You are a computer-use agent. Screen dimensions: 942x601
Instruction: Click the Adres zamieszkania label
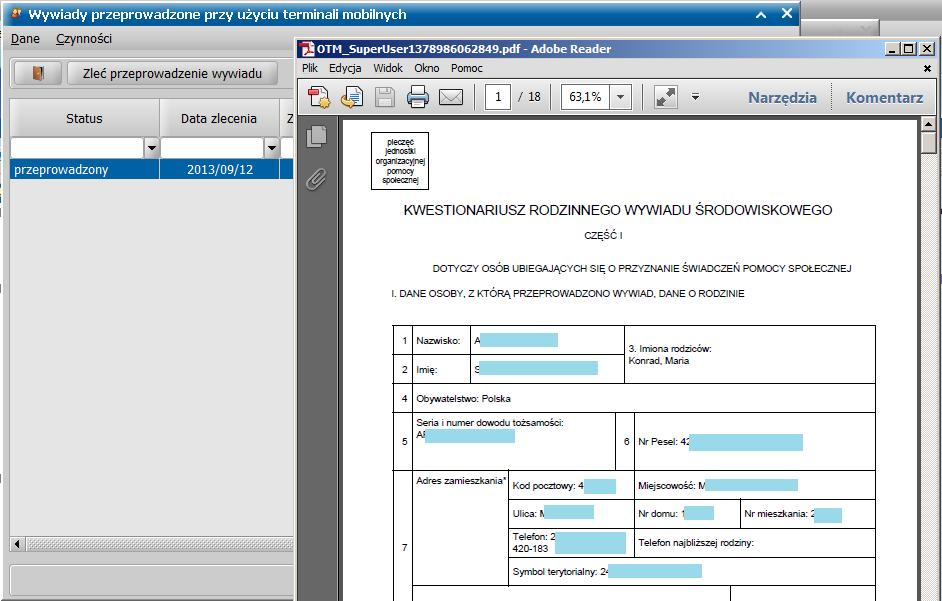460,481
